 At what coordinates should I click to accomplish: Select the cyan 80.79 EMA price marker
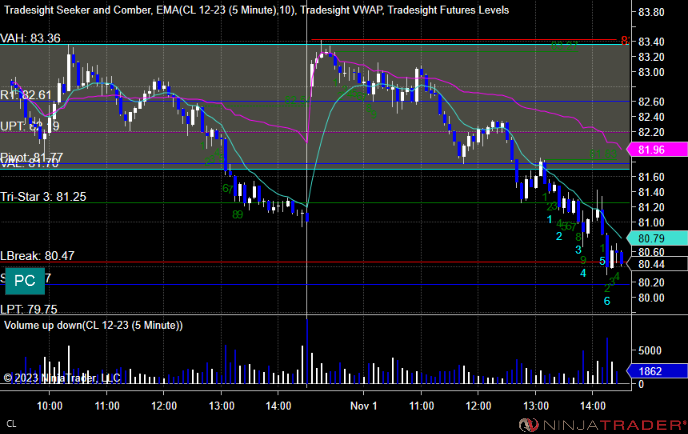click(657, 238)
